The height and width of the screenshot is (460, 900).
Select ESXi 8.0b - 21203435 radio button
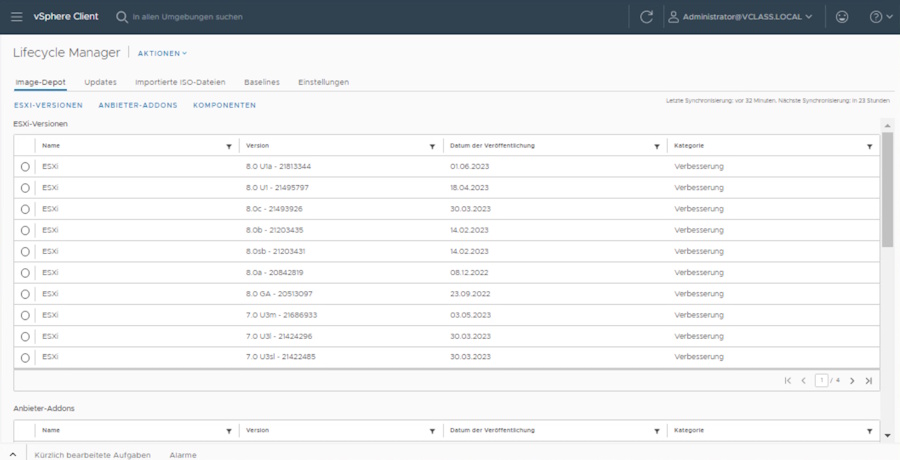(25, 230)
